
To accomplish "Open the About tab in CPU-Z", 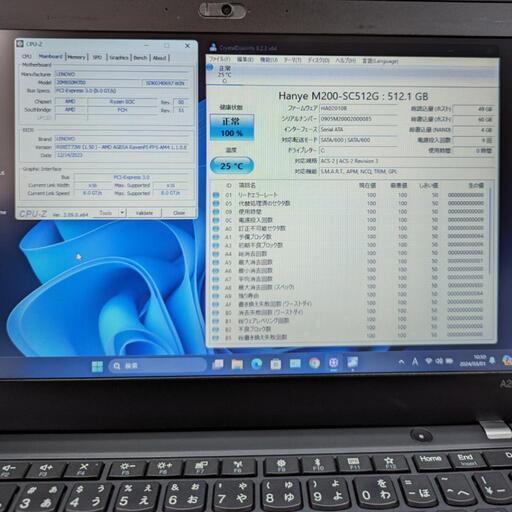I will 159,58.
